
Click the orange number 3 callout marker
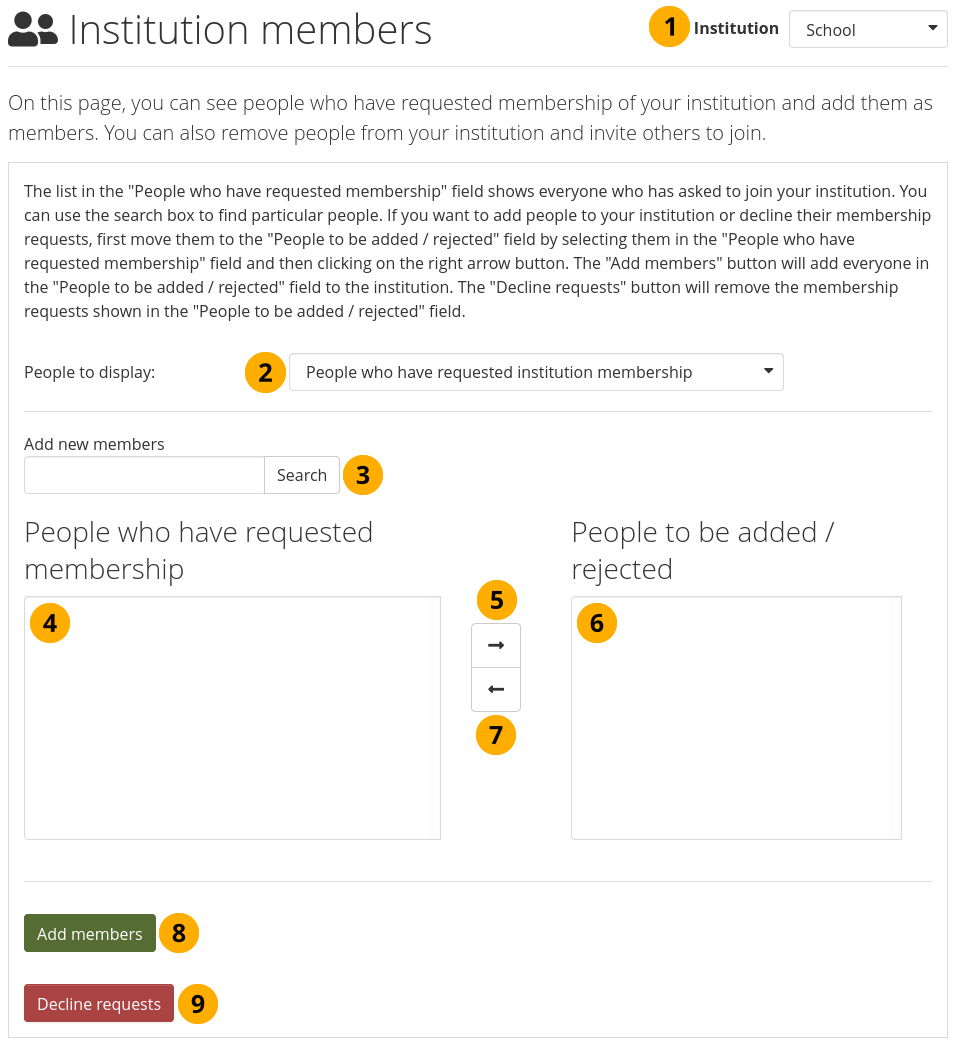(x=362, y=475)
